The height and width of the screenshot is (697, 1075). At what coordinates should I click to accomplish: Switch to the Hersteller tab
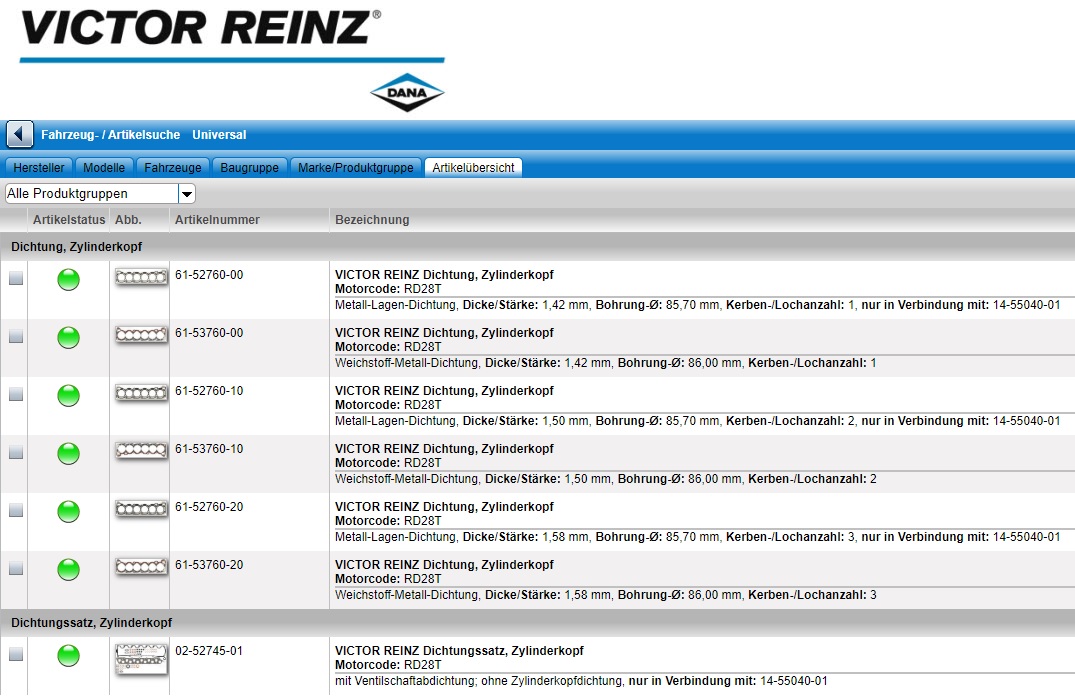point(39,167)
